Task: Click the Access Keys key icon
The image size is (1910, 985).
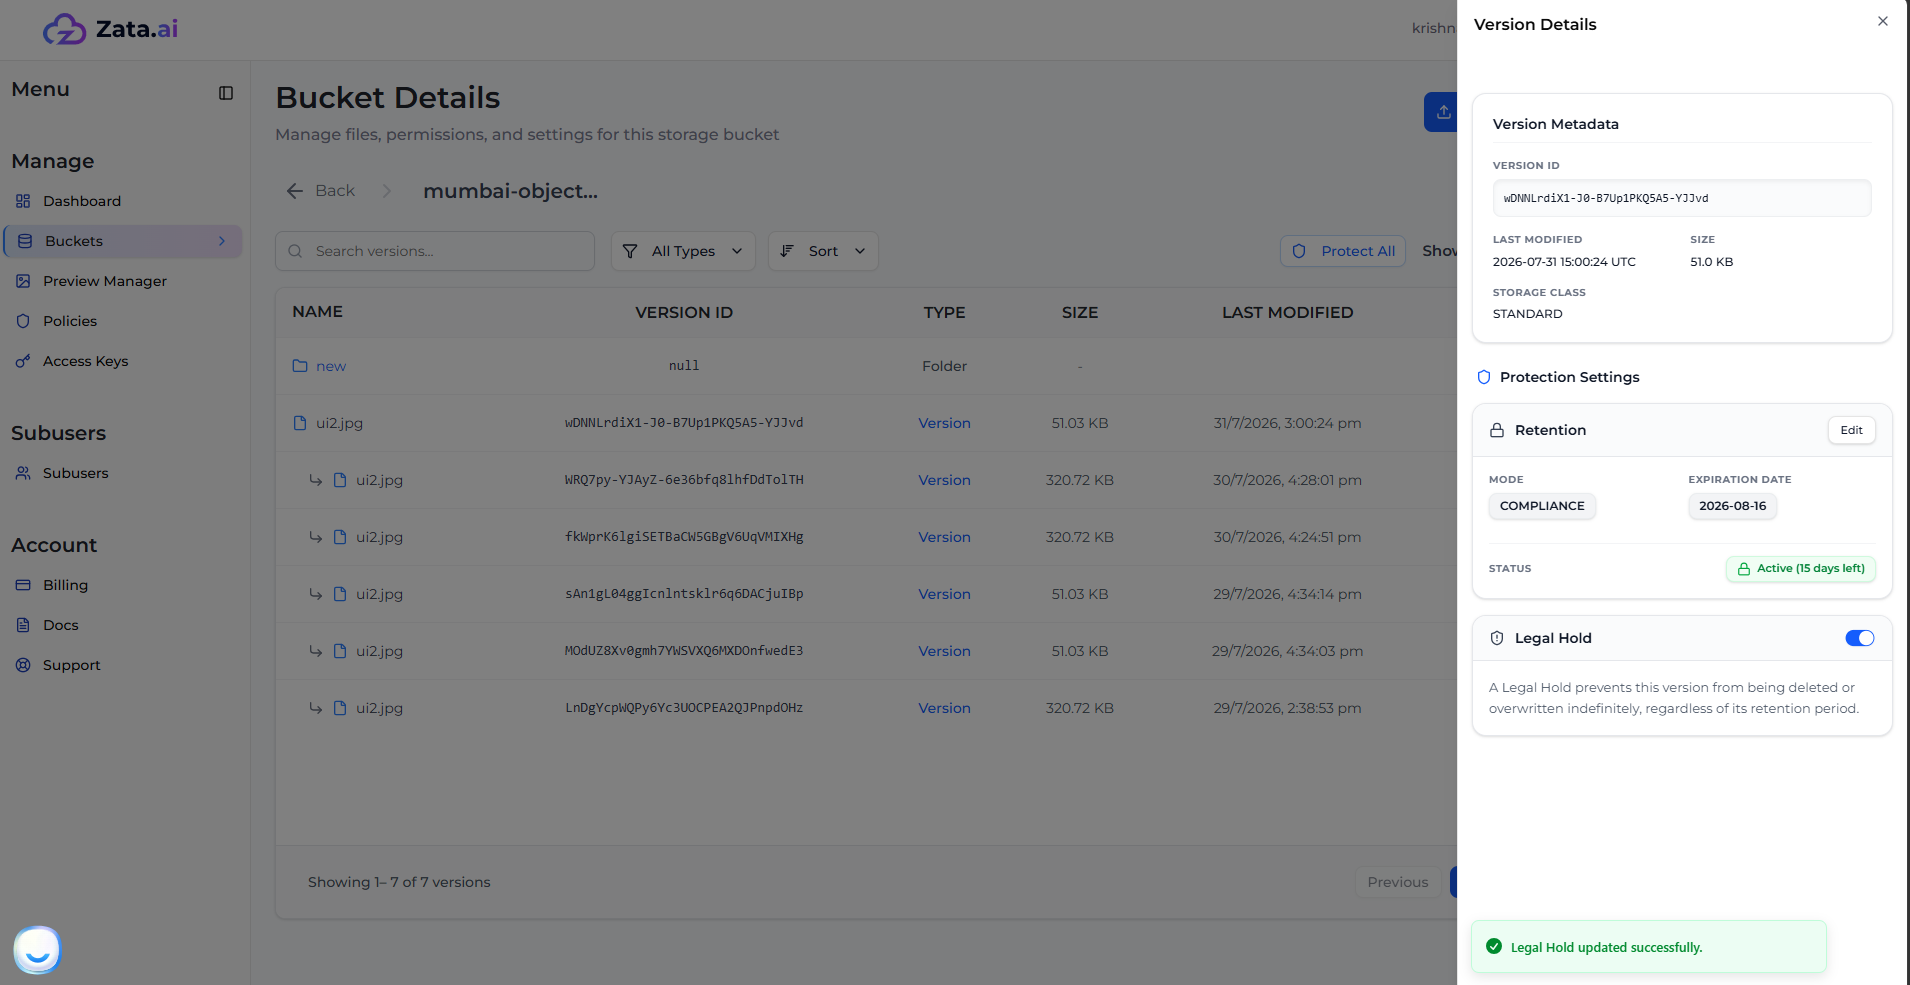Action: [23, 361]
